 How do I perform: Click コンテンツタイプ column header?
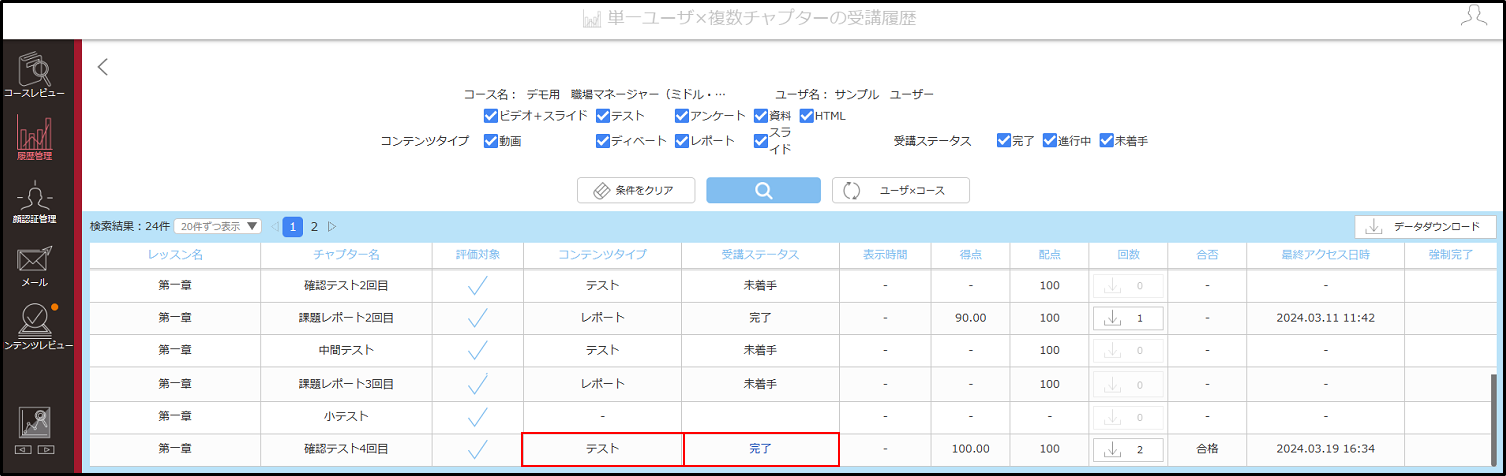click(x=602, y=255)
